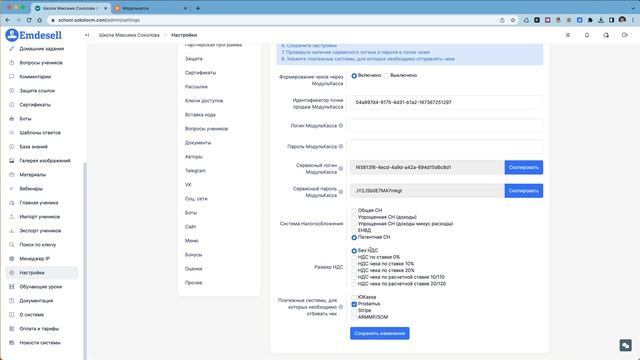Screen dimensions: 640x360
Task: Open Шаблоны ответов sidebar item
Action: [40, 133]
